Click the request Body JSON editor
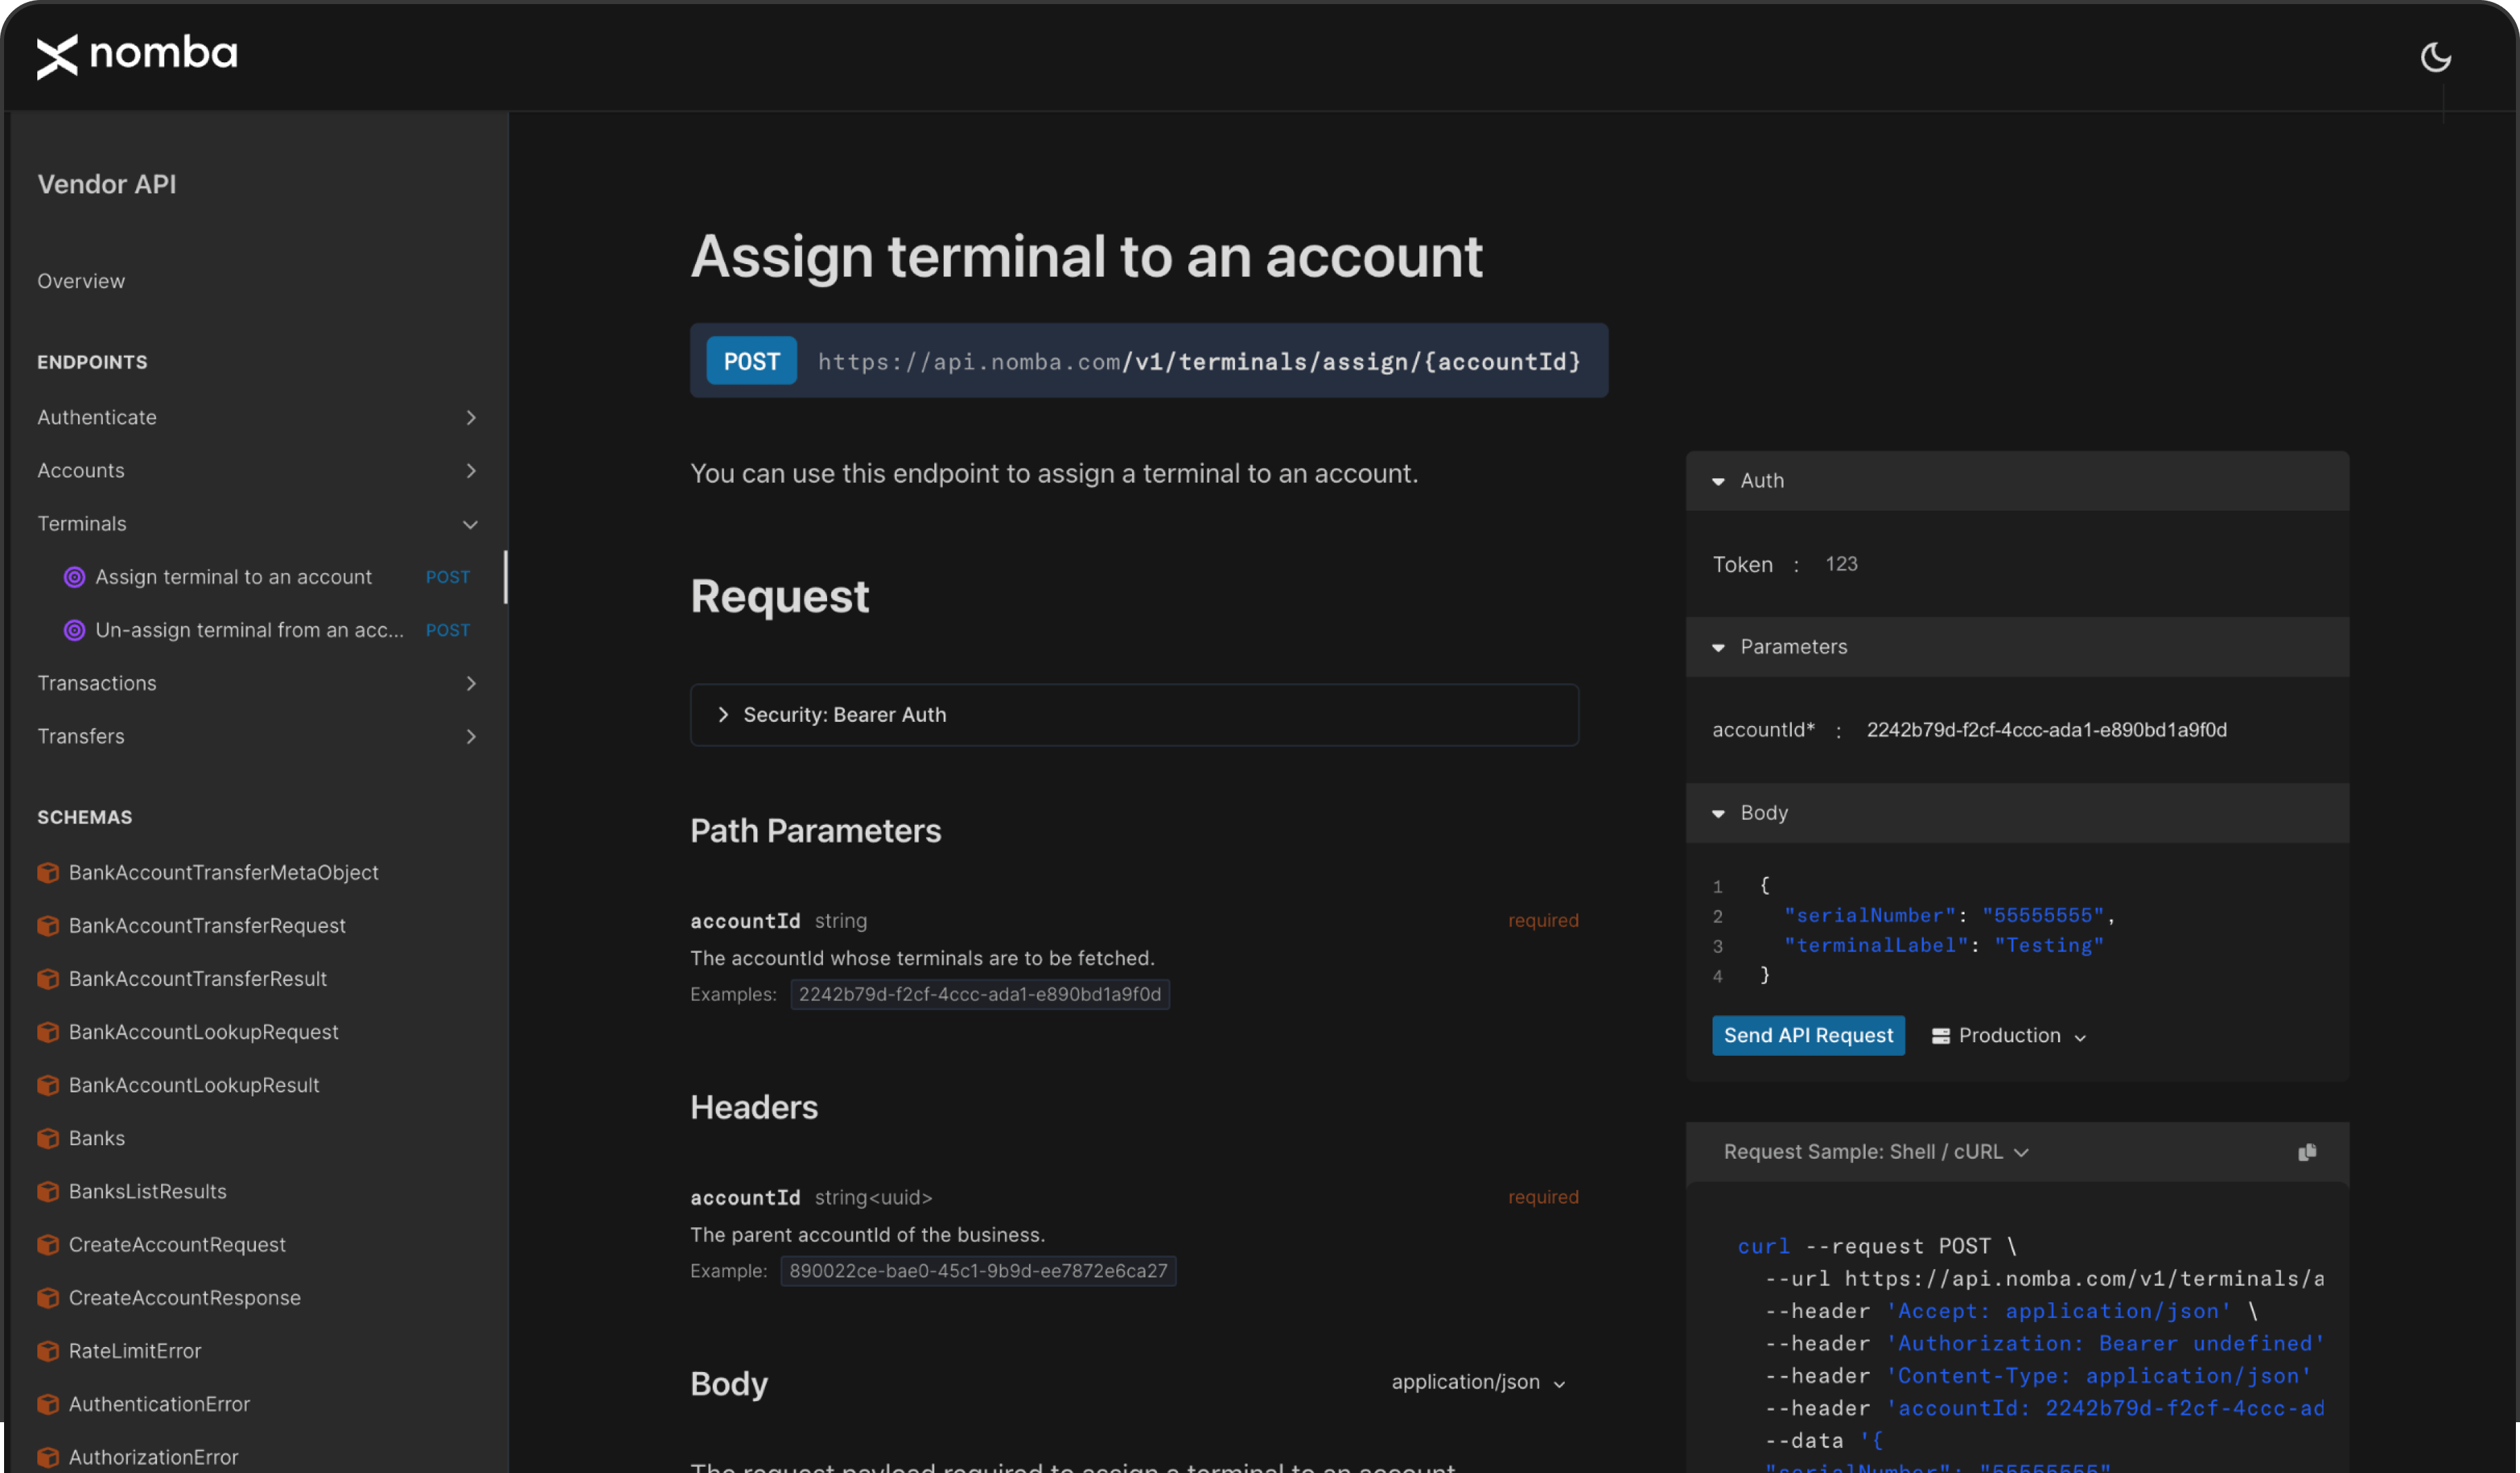2520x1473 pixels. point(2016,930)
